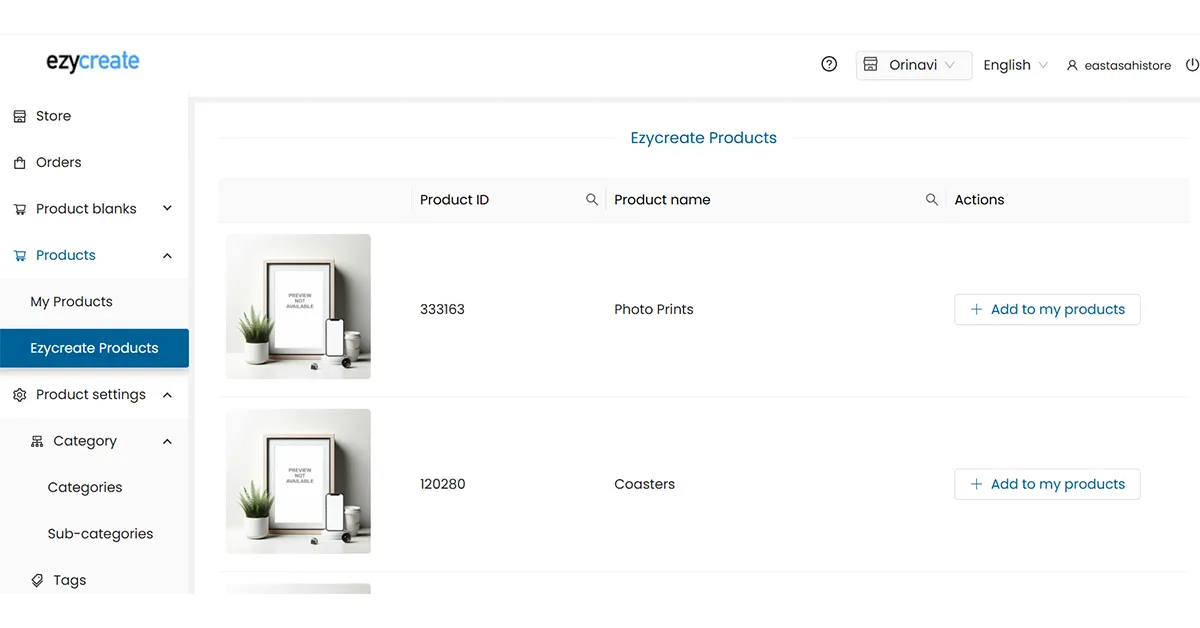Collapse Product settings chevron
Image resolution: width=1200 pixels, height=628 pixels.
[167, 395]
